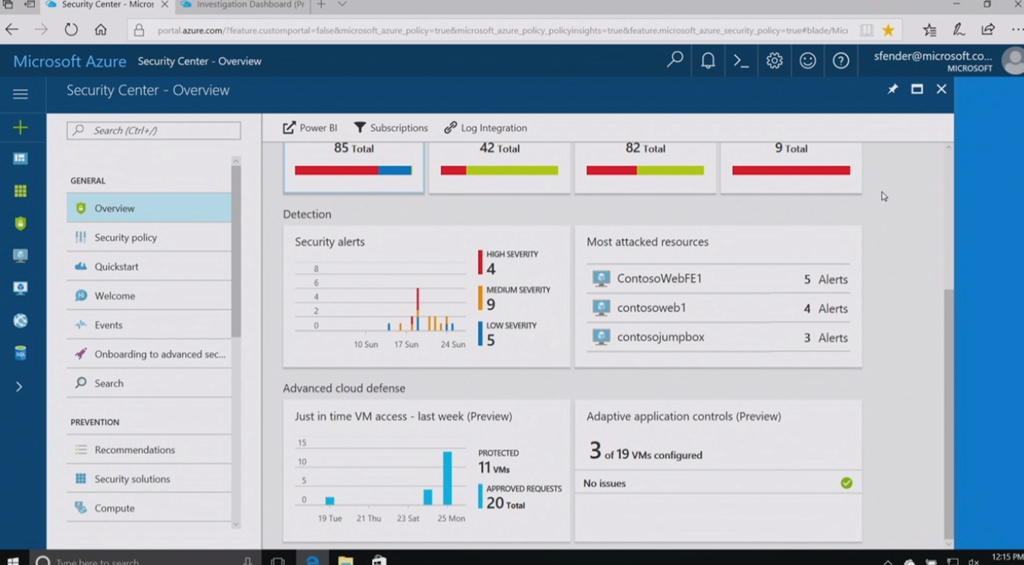Open File Explorer from the taskbar

pyautogui.click(x=345, y=560)
